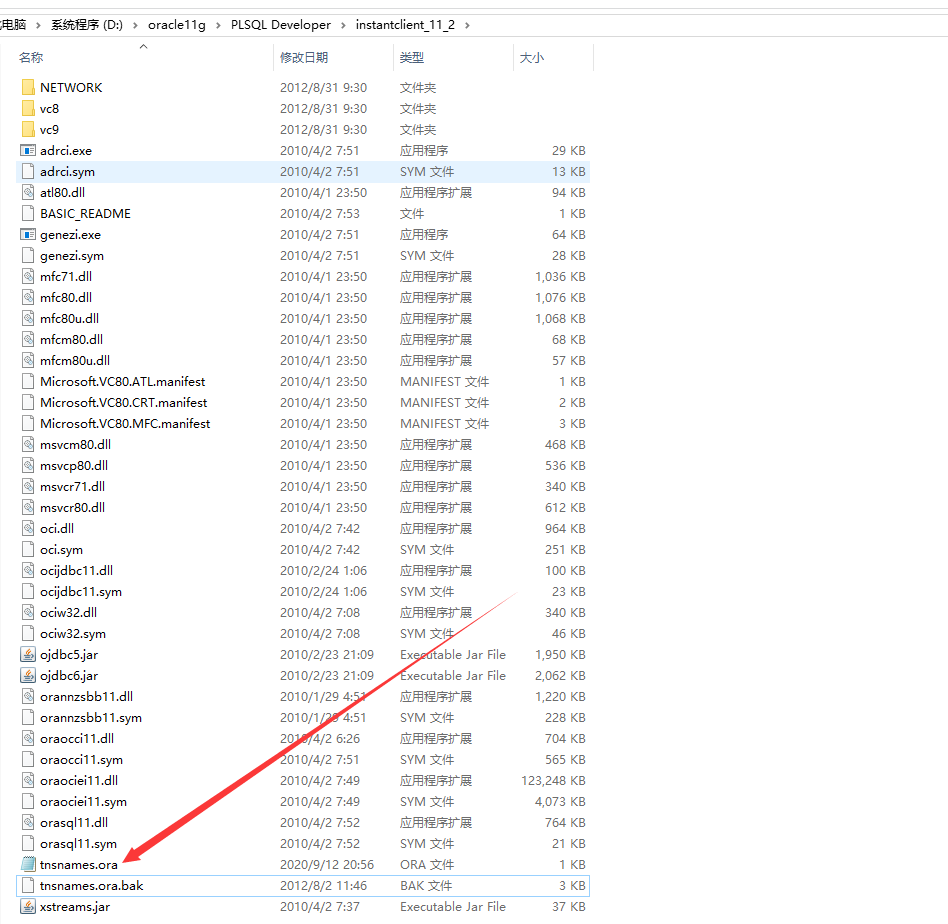
Task: Select the file name orasql11.sym
Action: (x=79, y=844)
